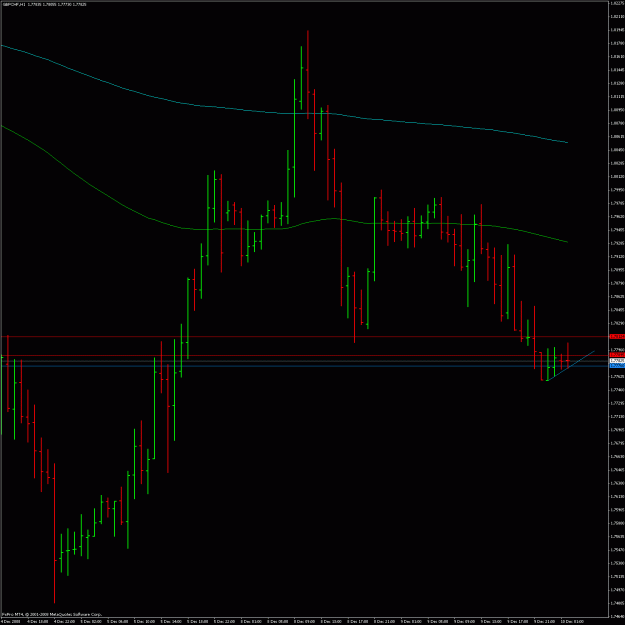Screen dimensions: 625x625
Task: Select the upper red horizontal line
Action: pos(305,336)
